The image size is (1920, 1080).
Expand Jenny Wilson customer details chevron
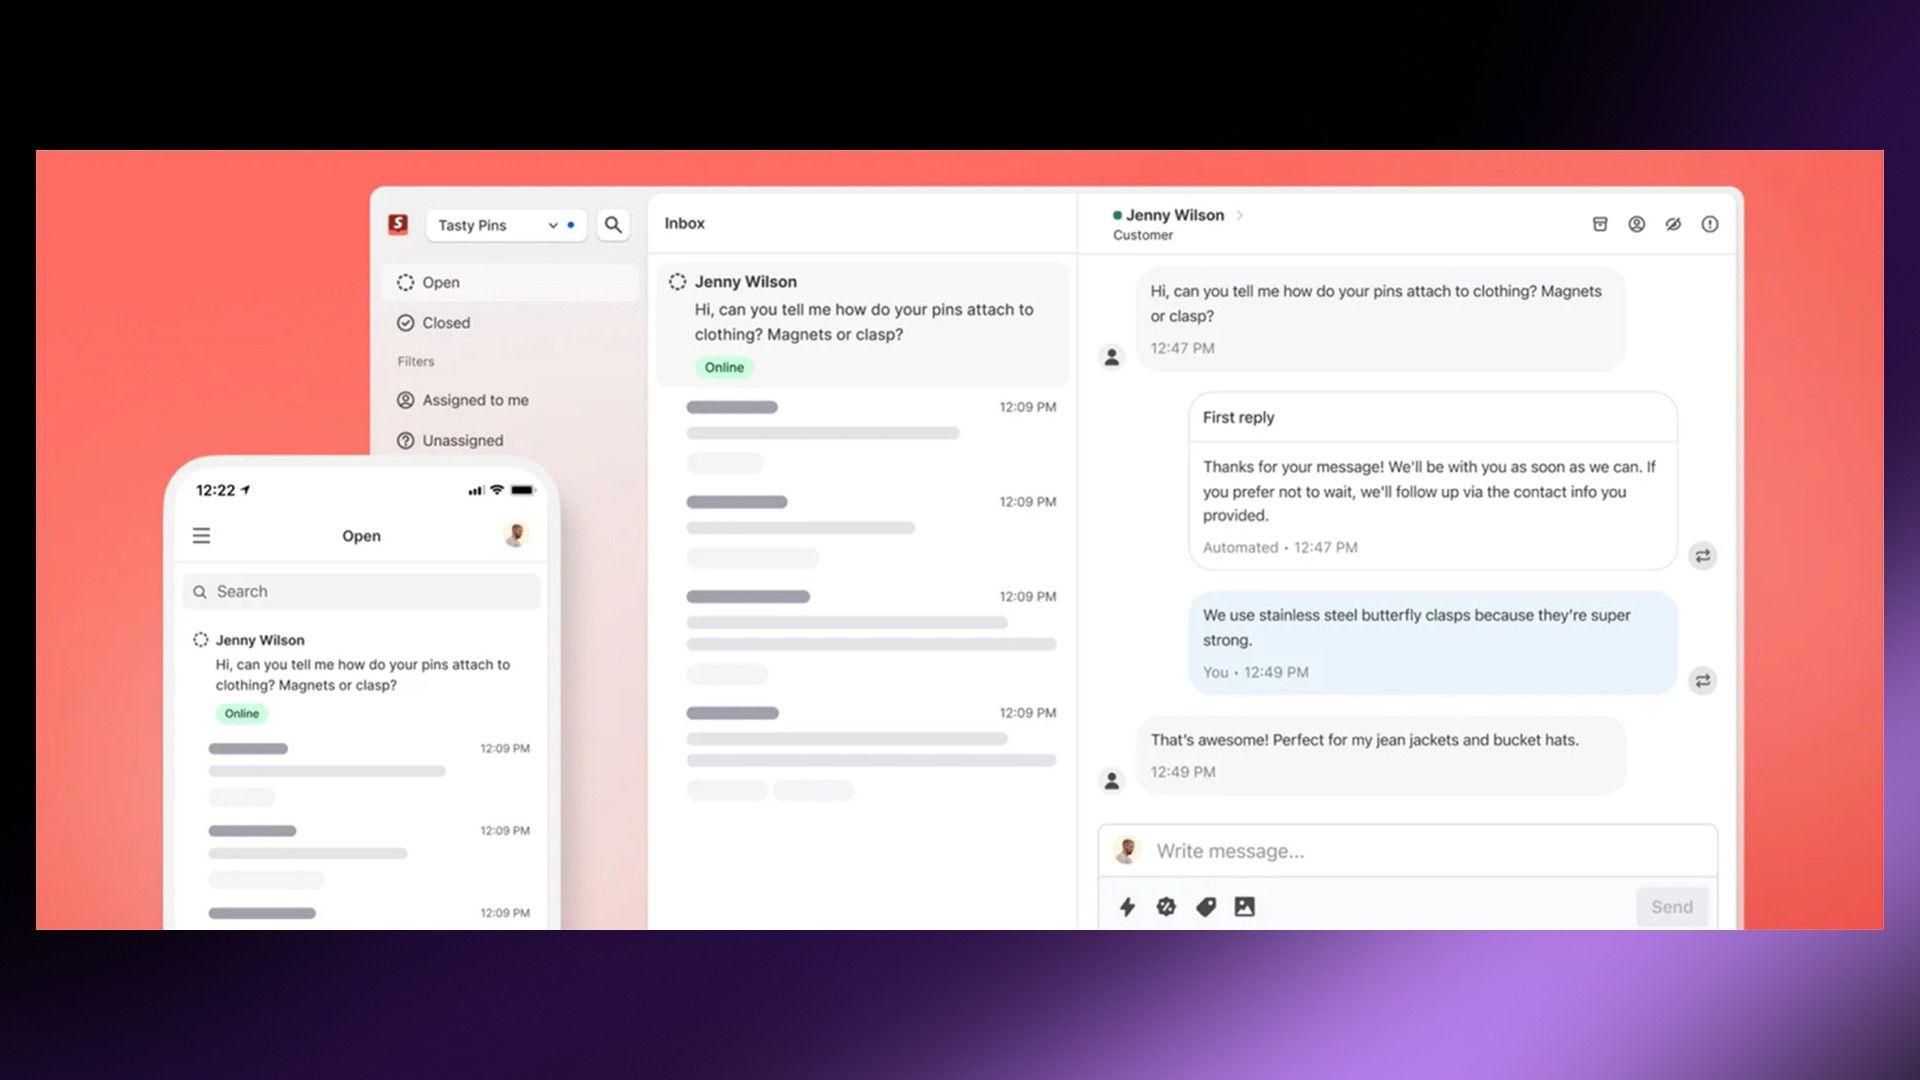tap(1240, 215)
